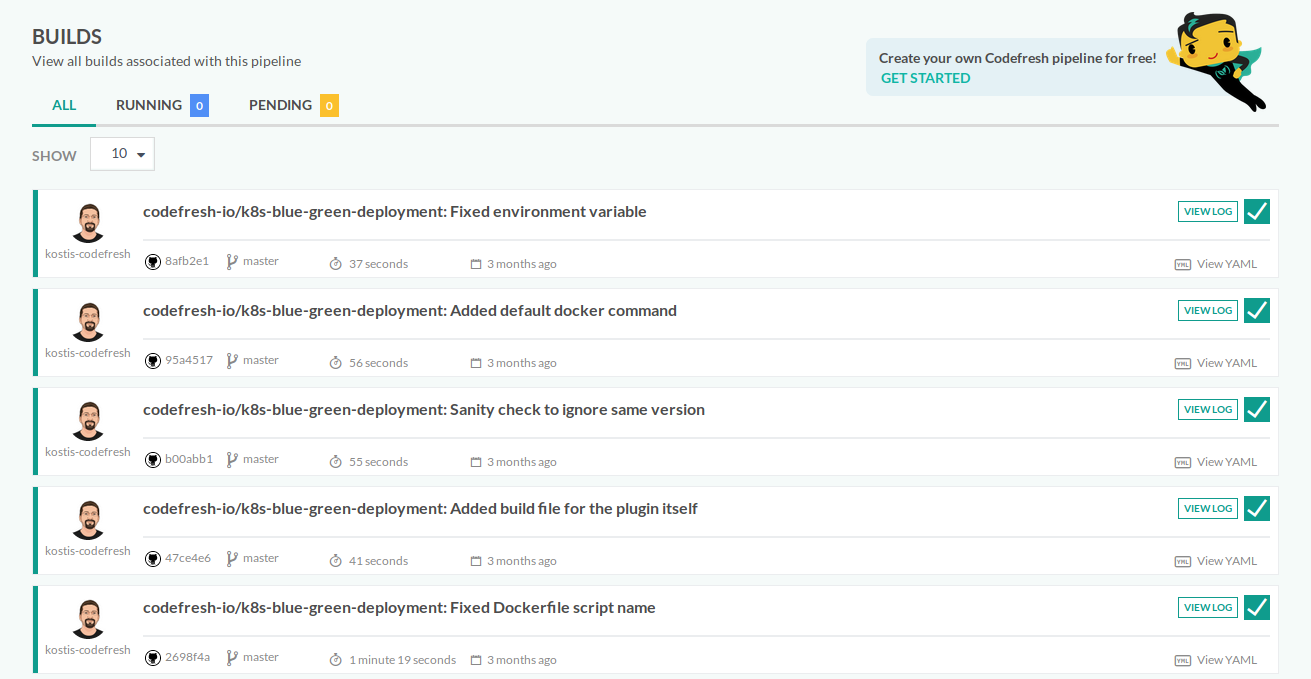Viewport: 1311px width, 679px height.
Task: Click branch icon next to master in 95a4517 build
Action: [x=232, y=361]
